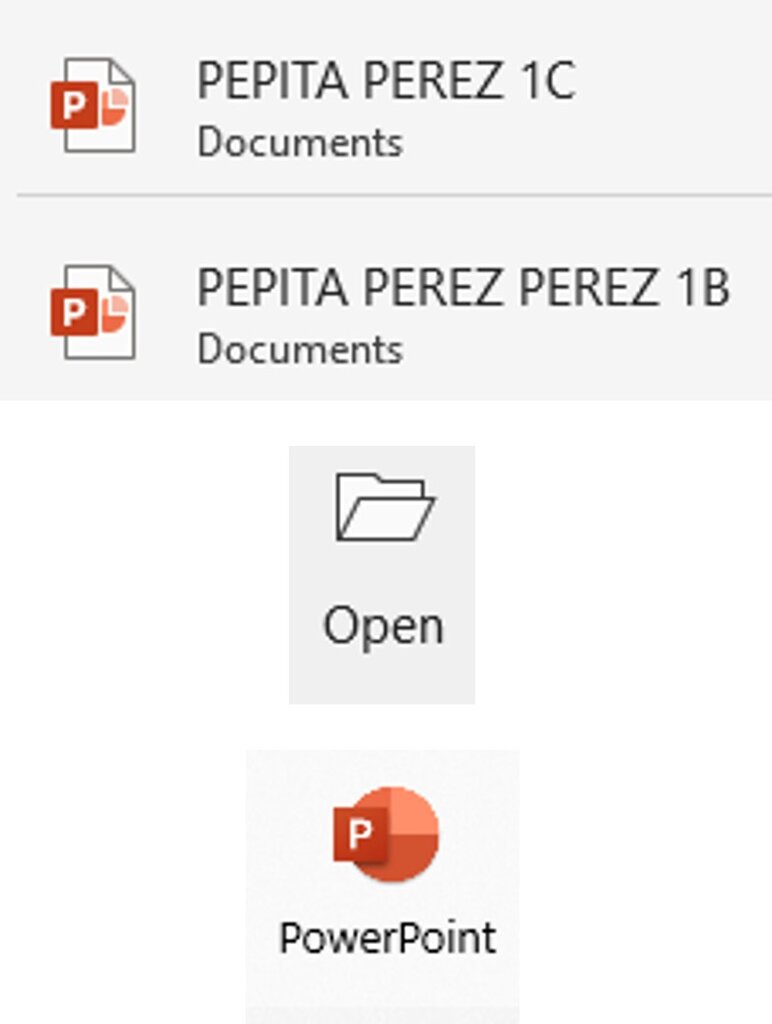Open the PEPITA PEREZ PEREZ 1B presentation

click(x=462, y=288)
